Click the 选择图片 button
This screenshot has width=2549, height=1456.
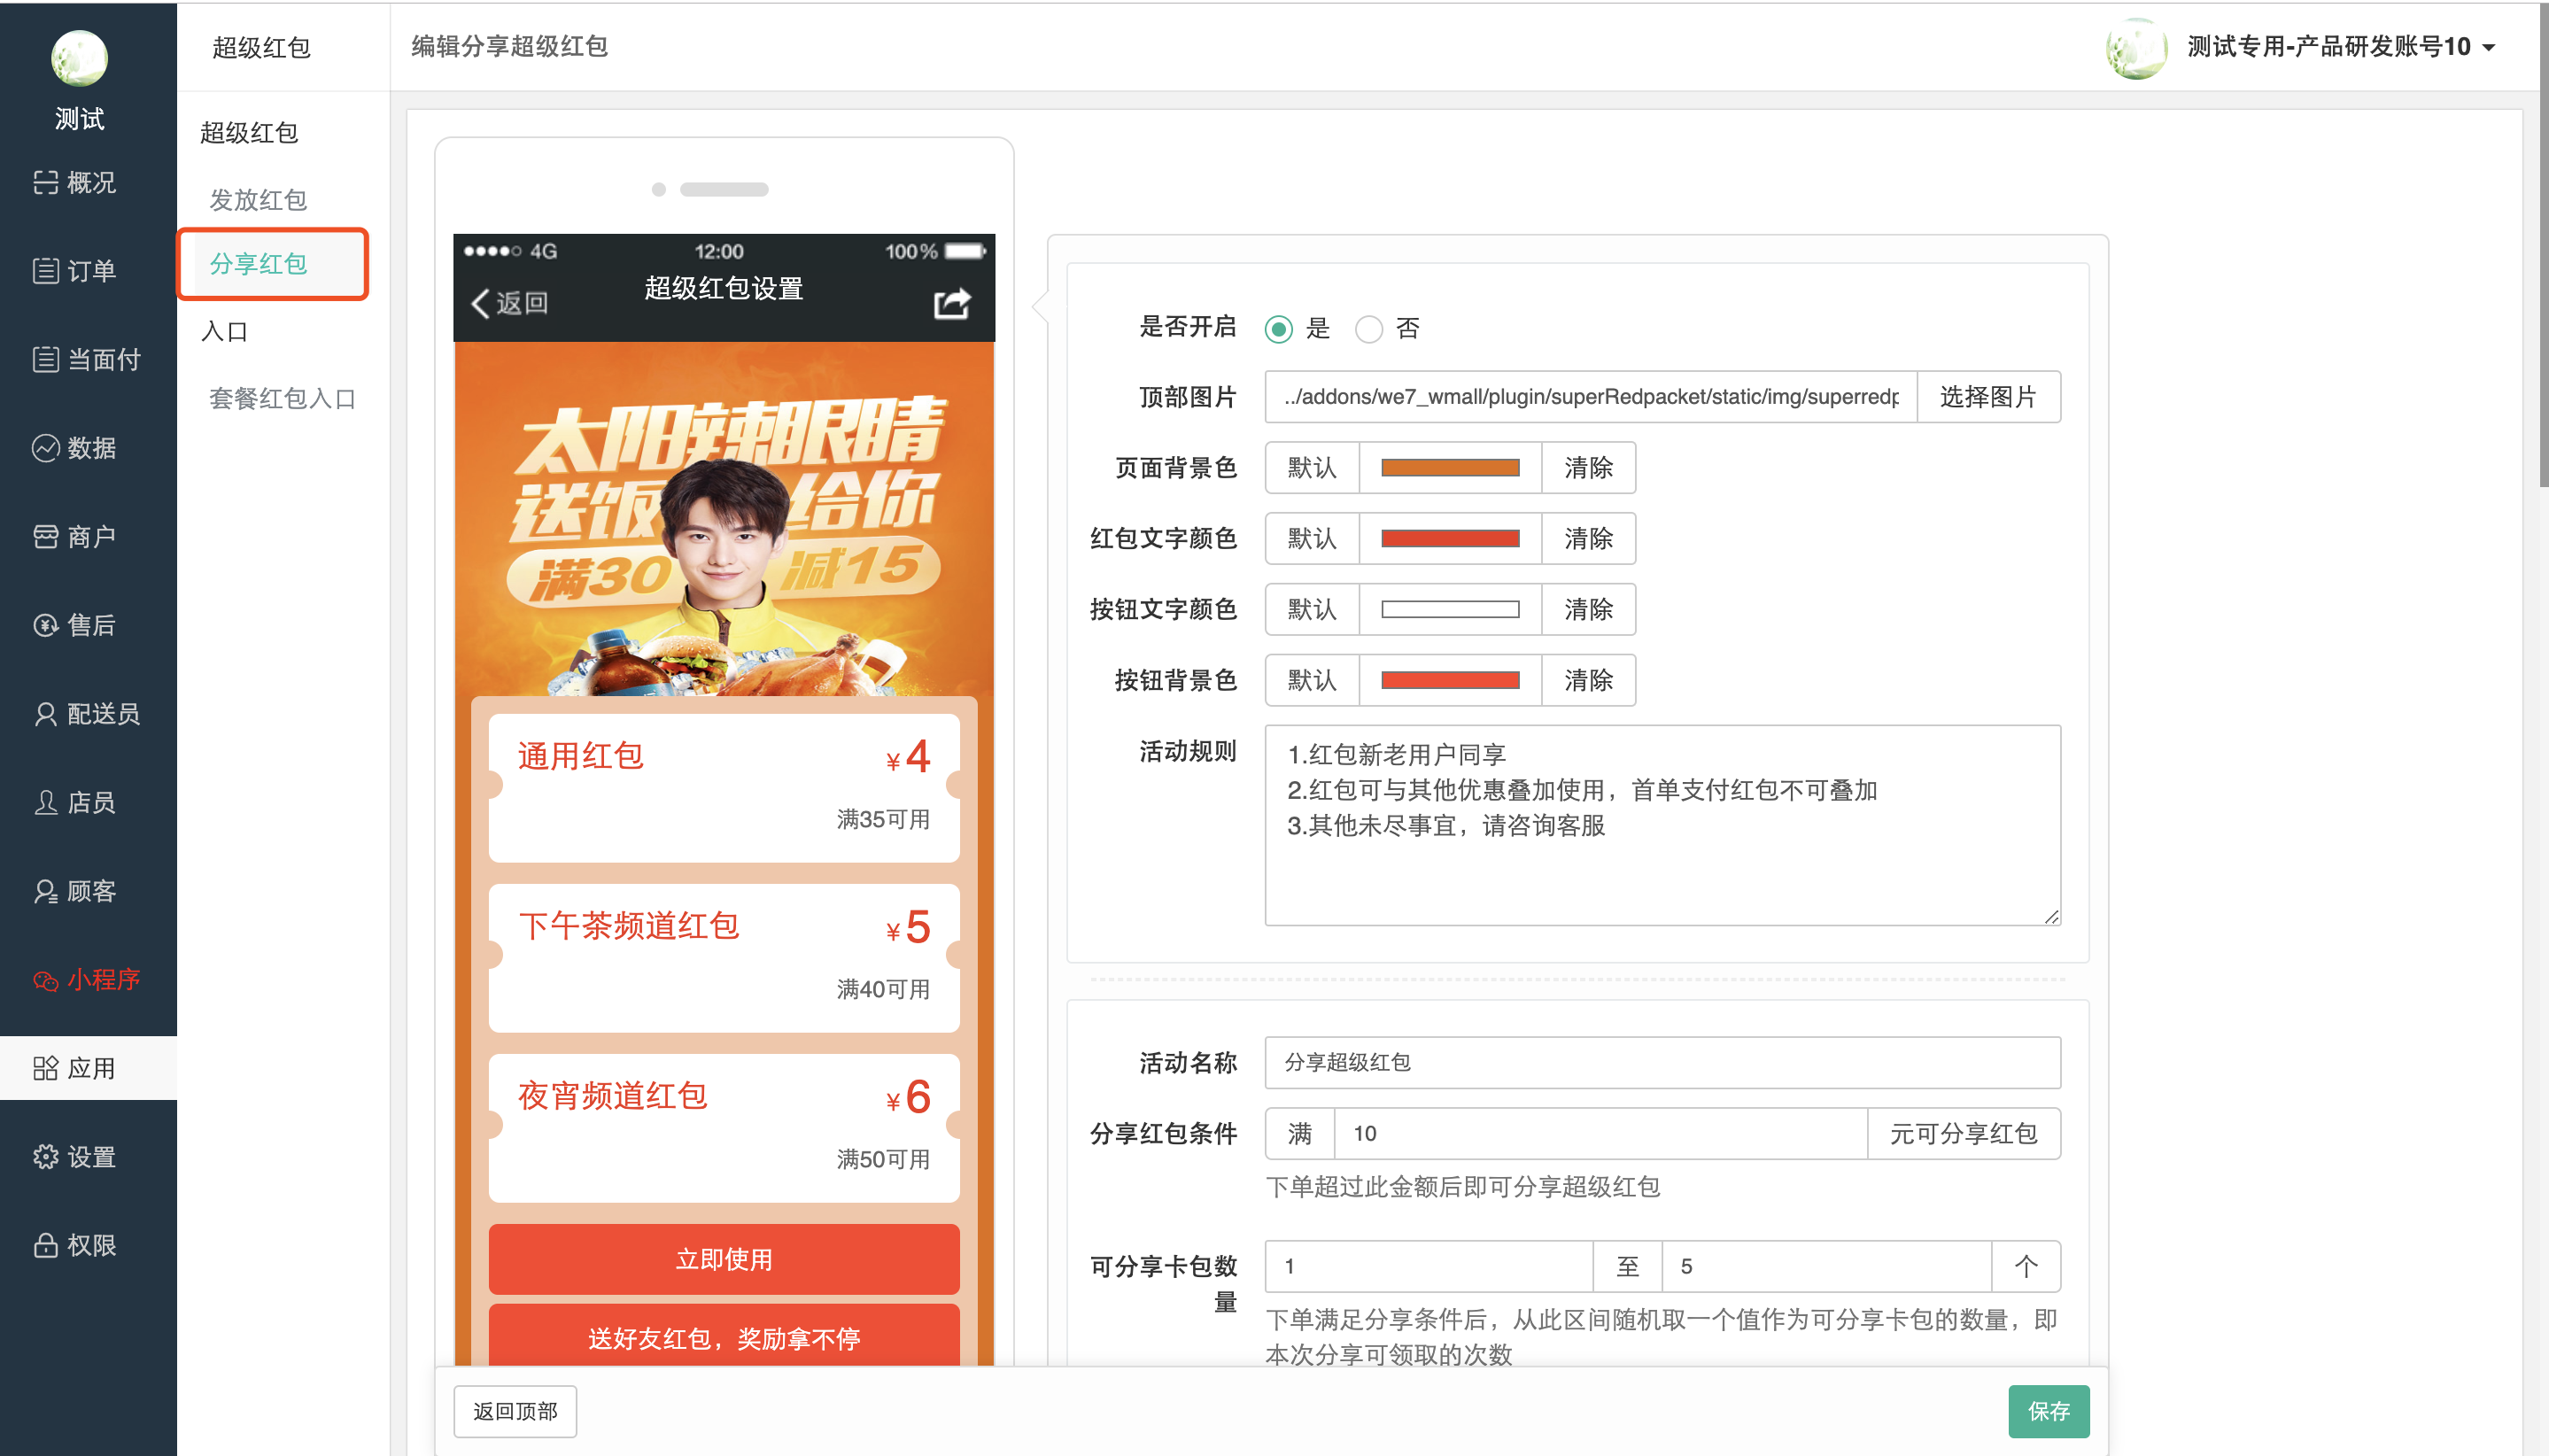click(x=1988, y=397)
